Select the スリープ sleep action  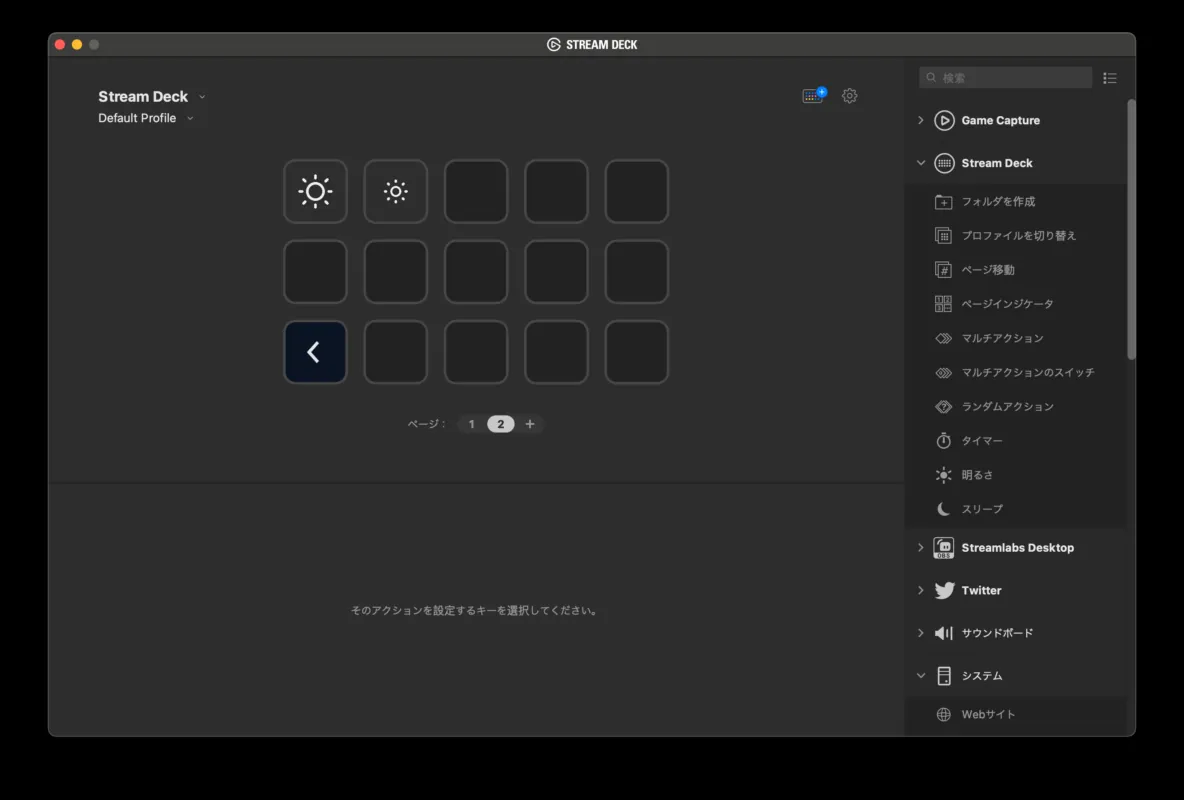pos(981,509)
